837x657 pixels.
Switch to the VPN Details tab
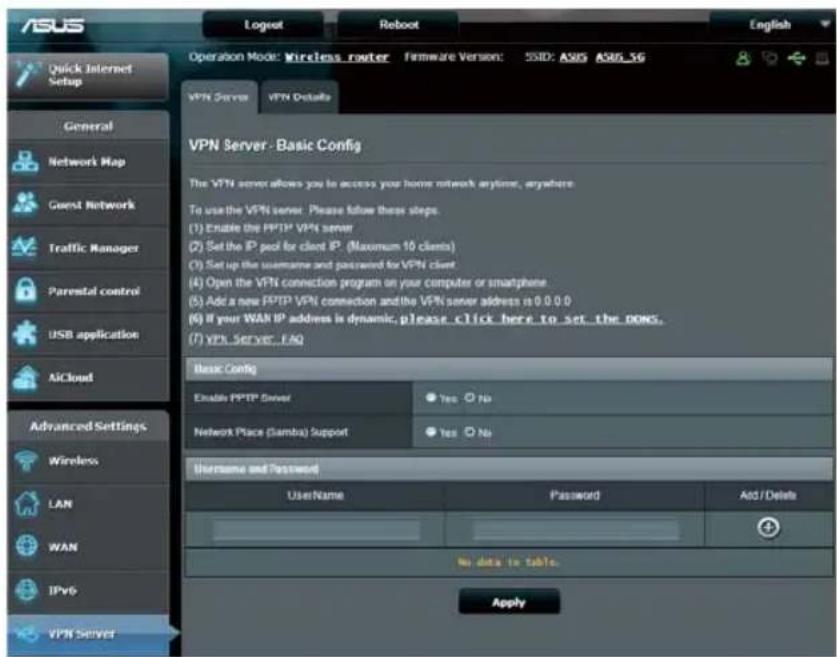(x=299, y=97)
